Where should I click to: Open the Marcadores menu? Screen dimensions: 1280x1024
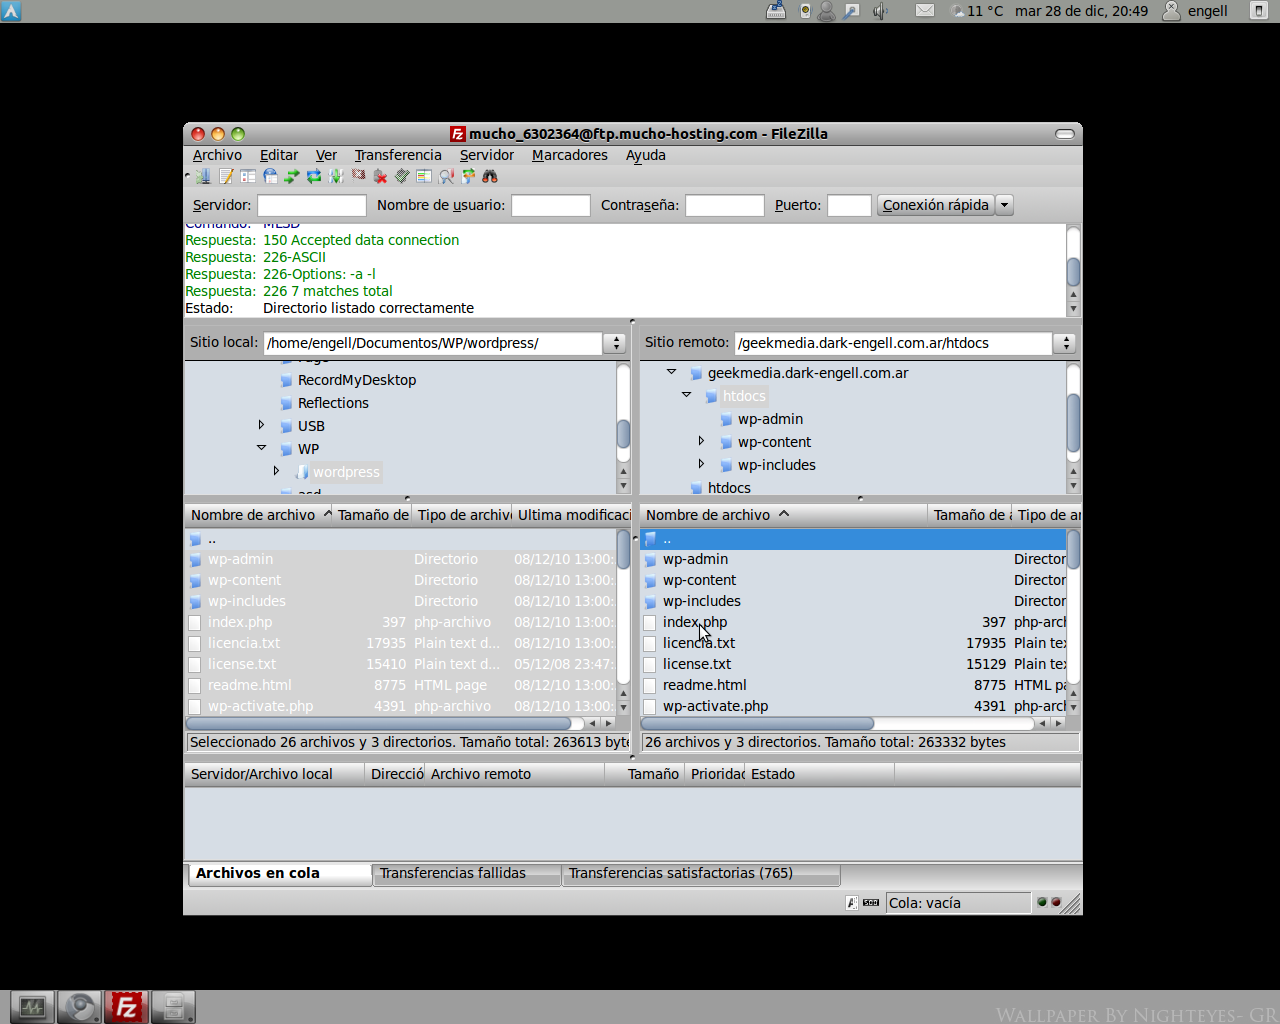pos(570,155)
